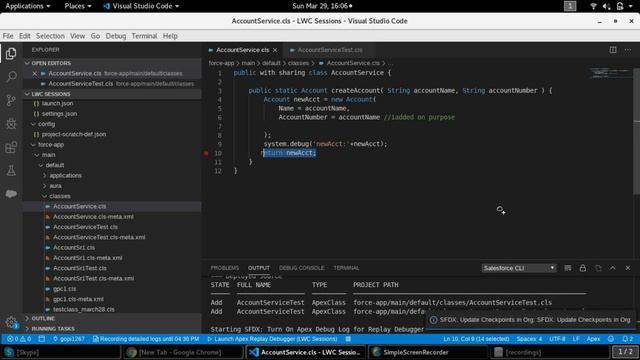Switch to the Debug Console tab
This screenshot has height=360, width=640.
click(301, 268)
